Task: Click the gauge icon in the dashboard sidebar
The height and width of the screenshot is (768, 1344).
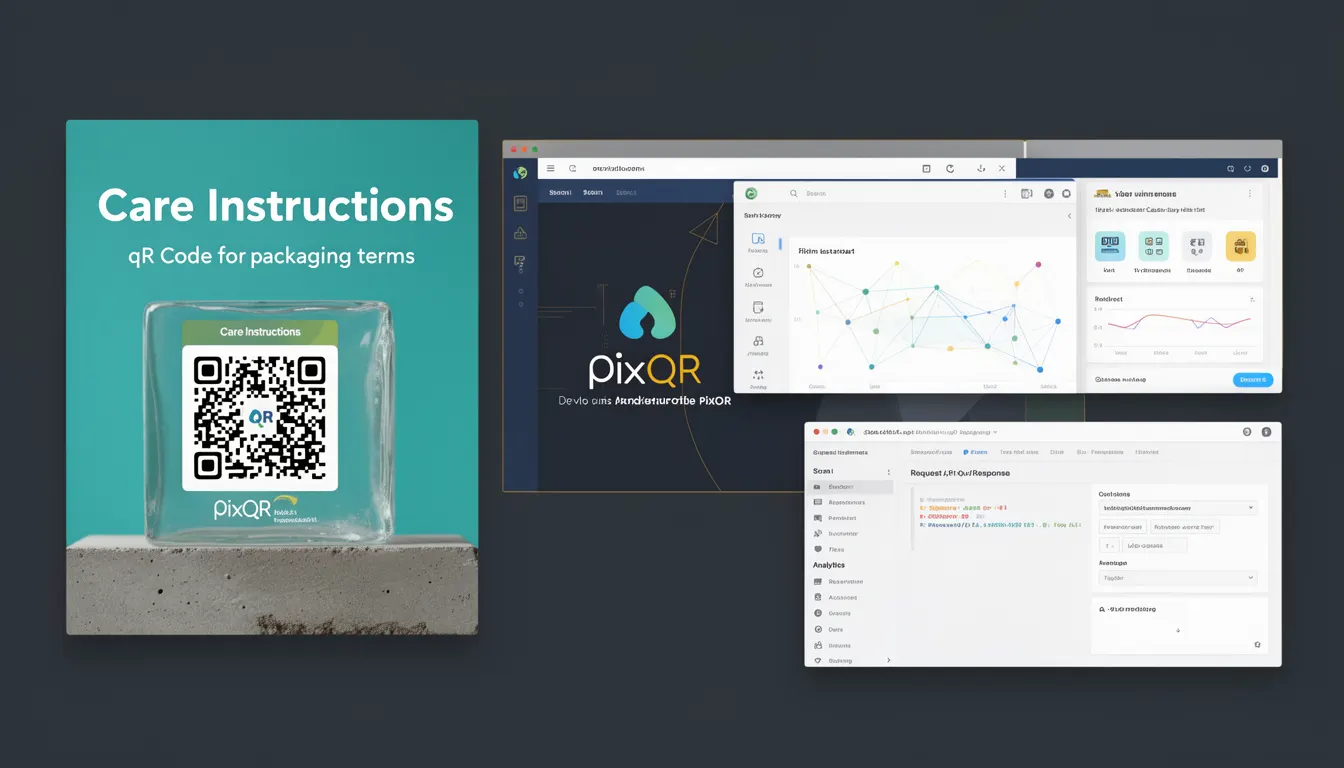Action: (x=758, y=273)
